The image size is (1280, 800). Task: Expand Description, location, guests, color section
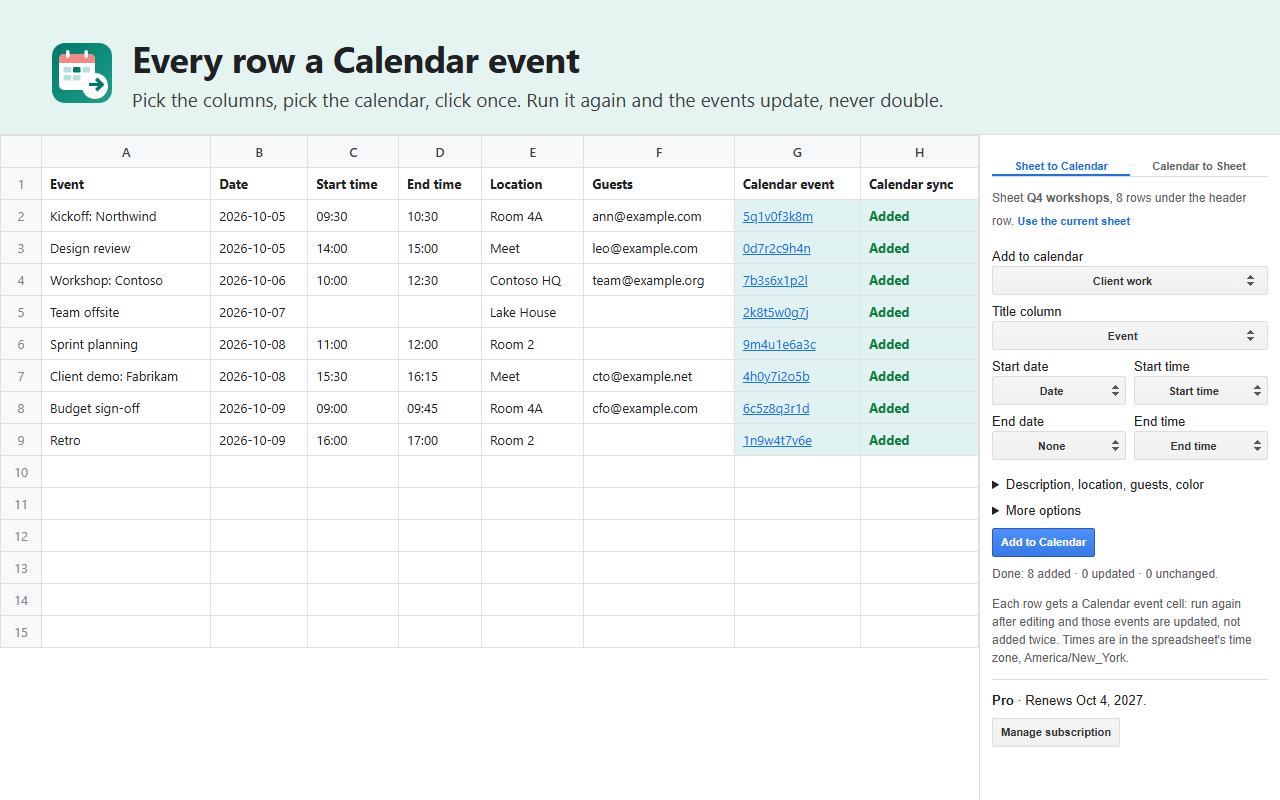tap(1098, 485)
